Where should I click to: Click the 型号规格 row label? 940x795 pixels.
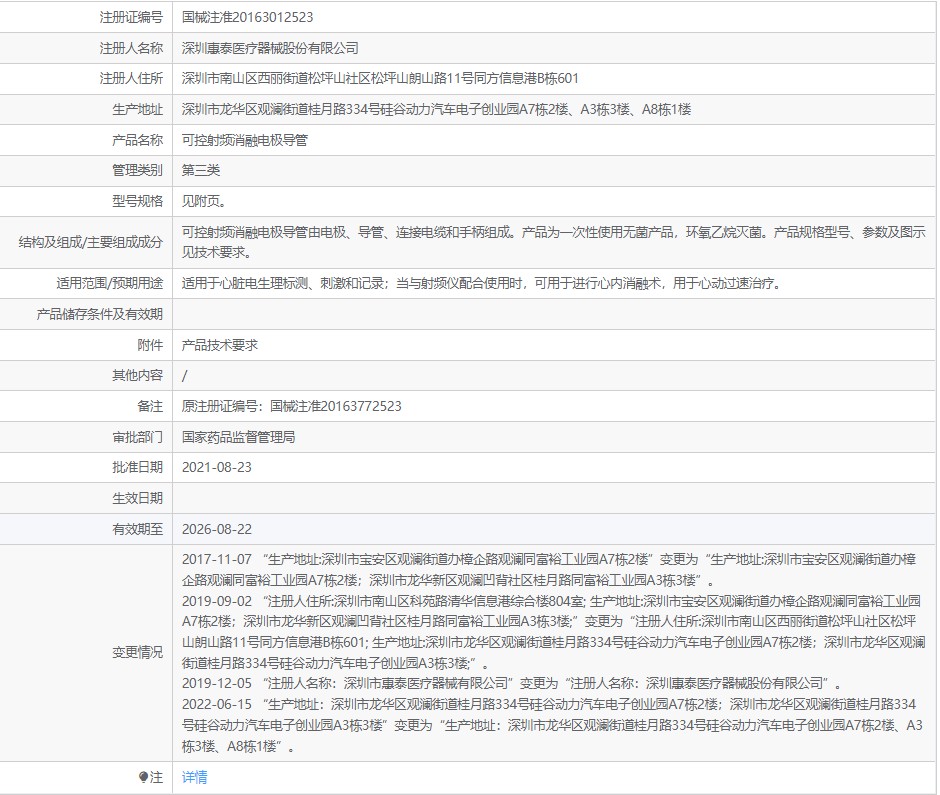(x=137, y=201)
